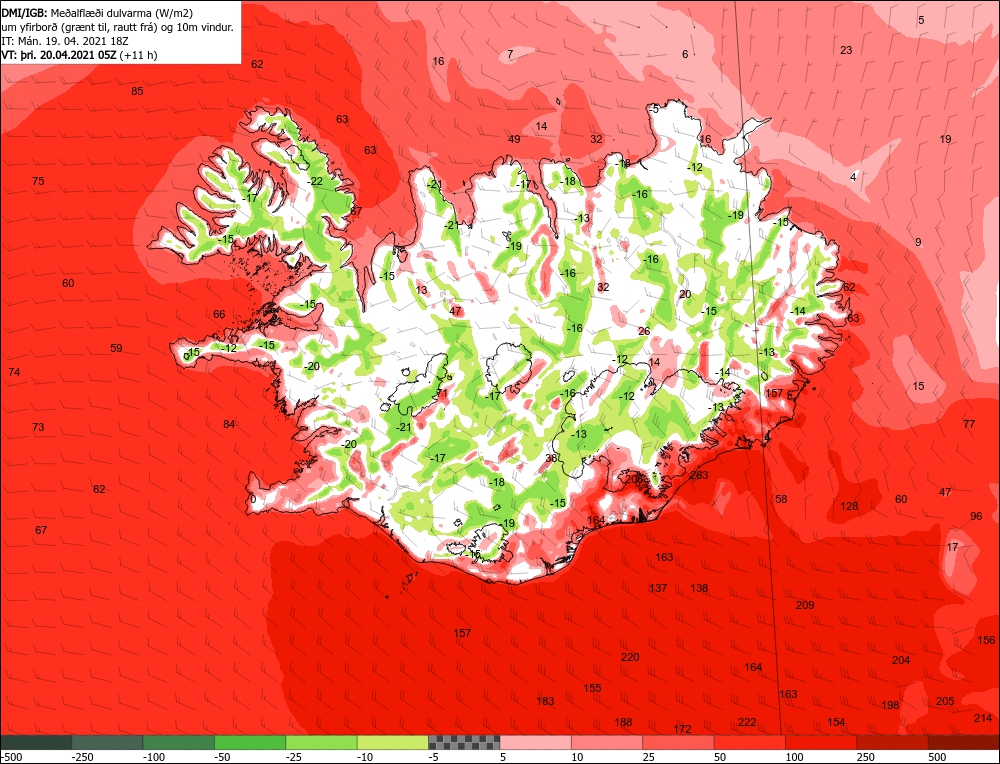Image resolution: width=1000 pixels, height=764 pixels.
Task: Click the map value '183' over the southern ocean
Action: (x=545, y=701)
